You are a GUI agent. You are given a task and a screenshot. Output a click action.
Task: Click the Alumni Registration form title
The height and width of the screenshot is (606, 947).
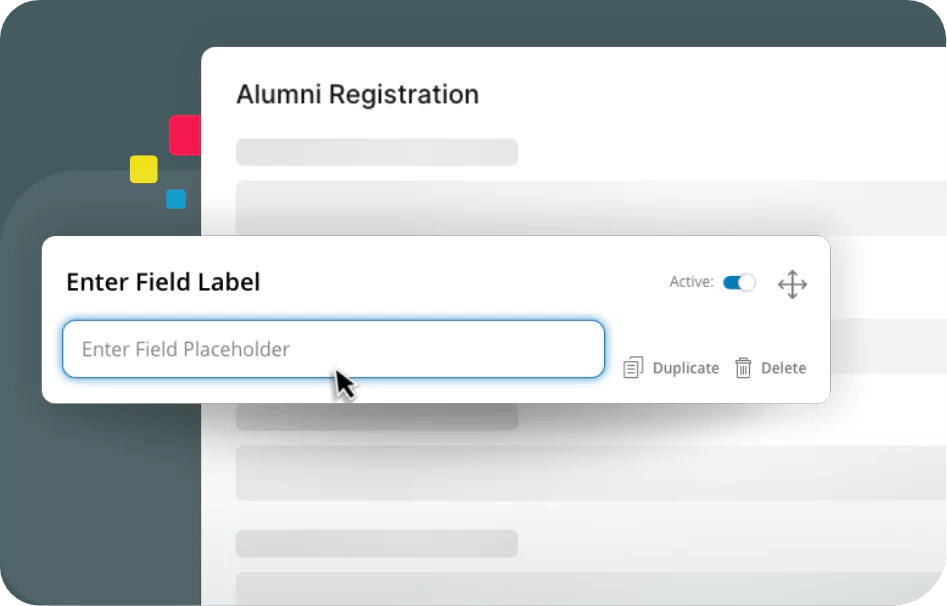point(357,94)
